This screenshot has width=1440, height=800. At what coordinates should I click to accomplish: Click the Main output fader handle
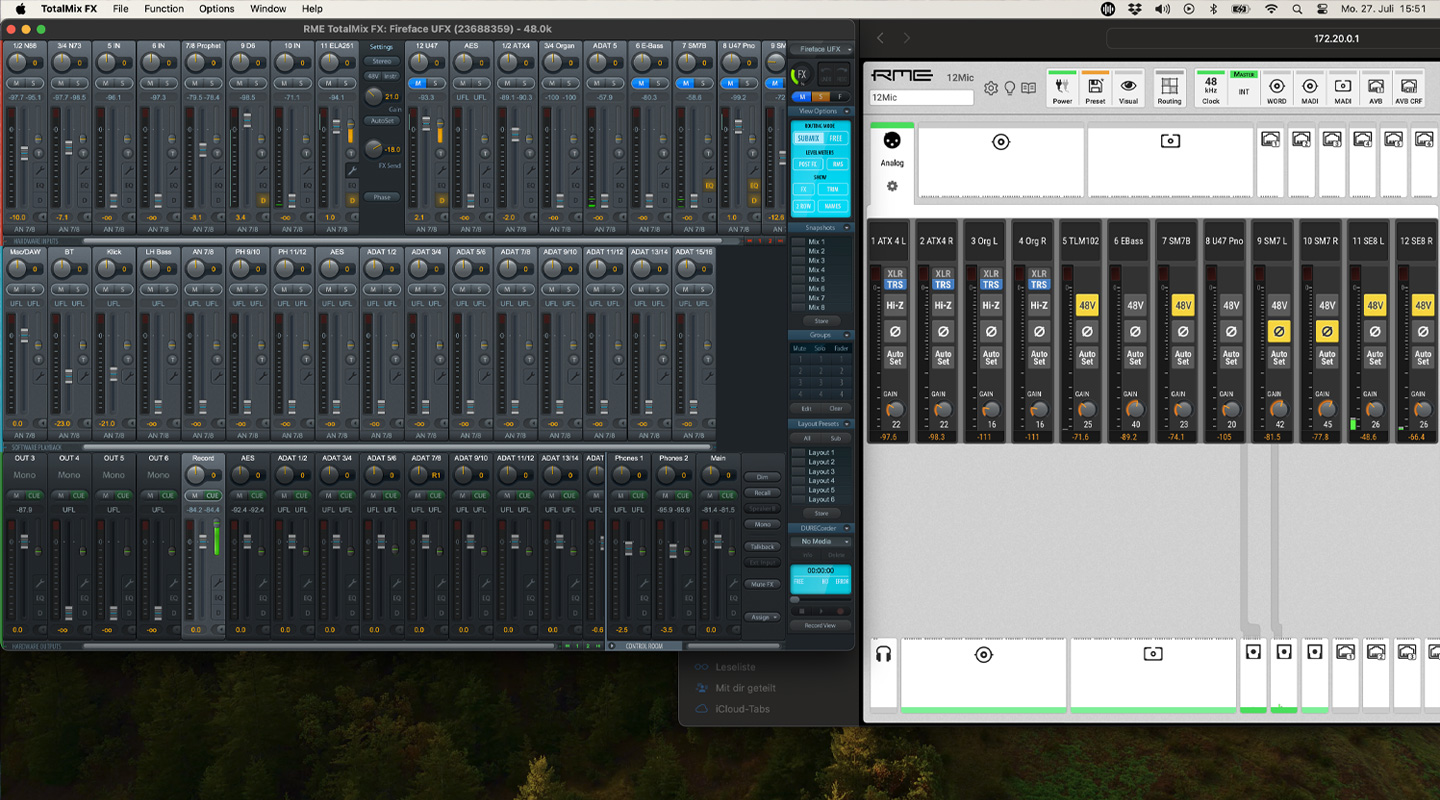717,543
